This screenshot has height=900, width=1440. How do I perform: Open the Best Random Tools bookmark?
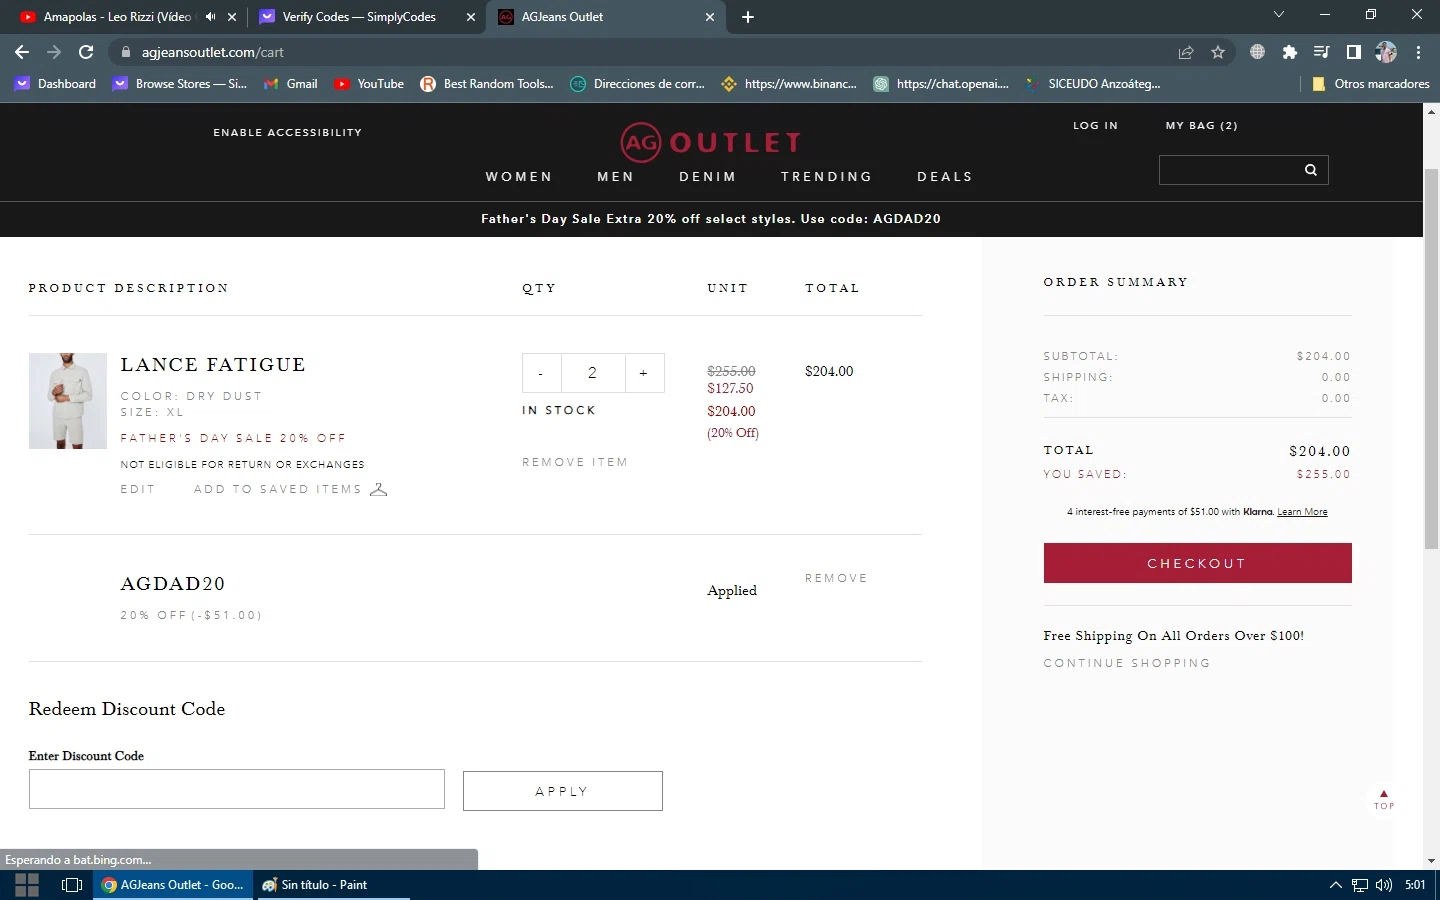(x=487, y=84)
